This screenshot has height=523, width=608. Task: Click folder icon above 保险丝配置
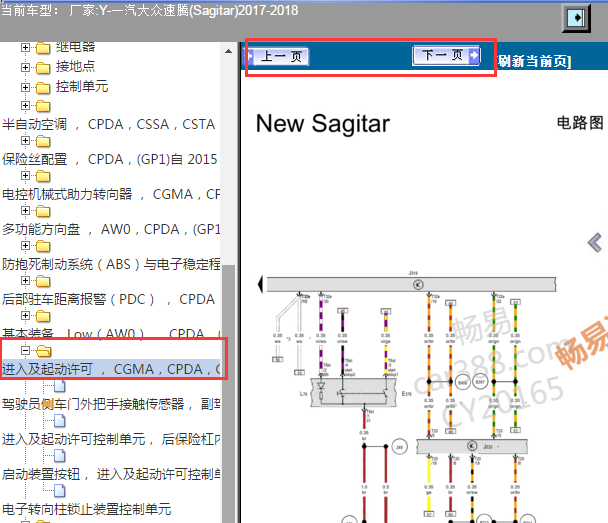(43, 142)
